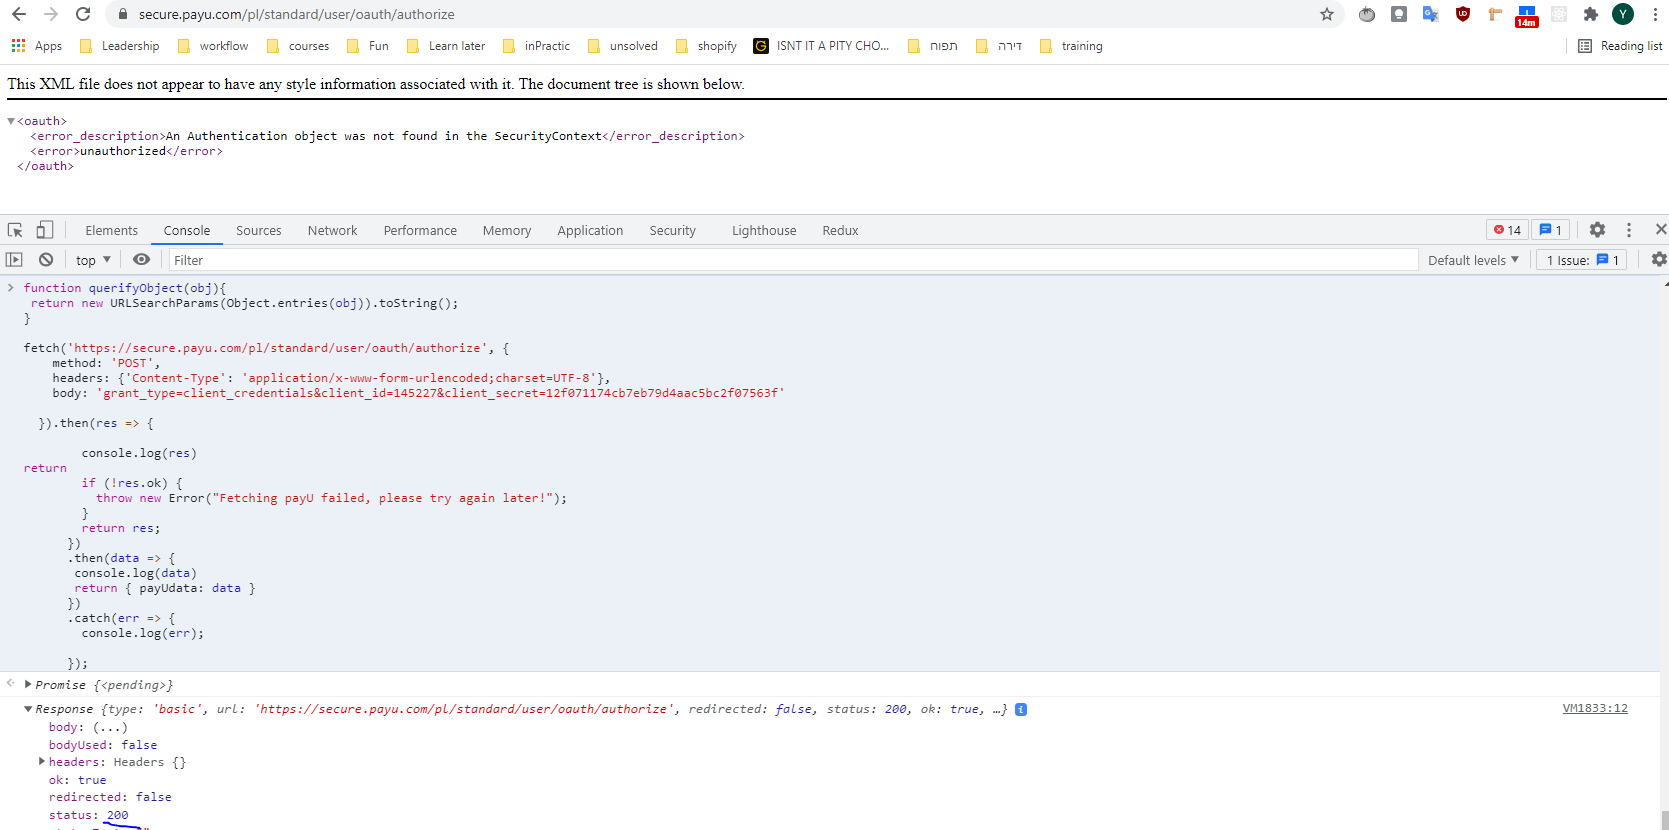
Task: Switch to the Network tab
Action: point(332,230)
